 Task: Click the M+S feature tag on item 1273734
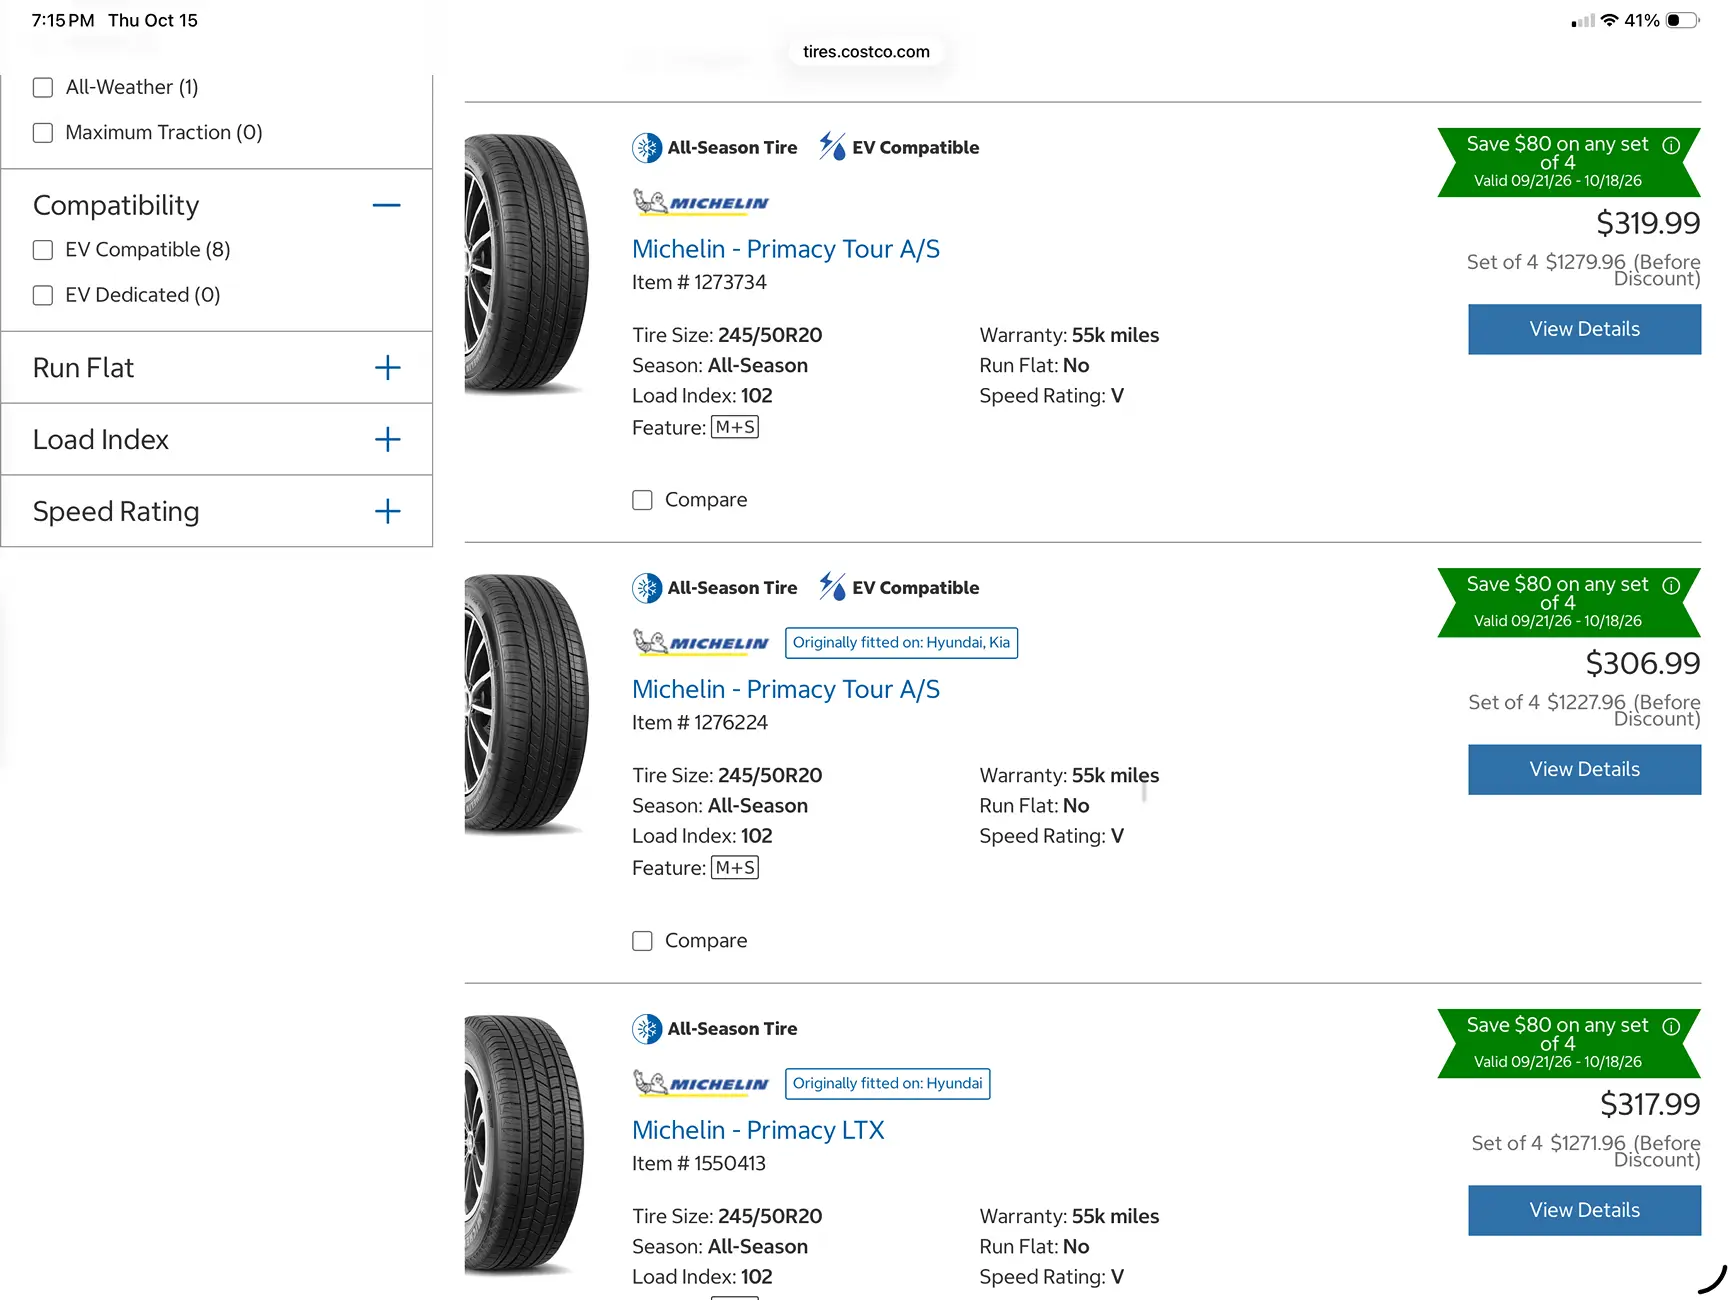pyautogui.click(x=735, y=427)
